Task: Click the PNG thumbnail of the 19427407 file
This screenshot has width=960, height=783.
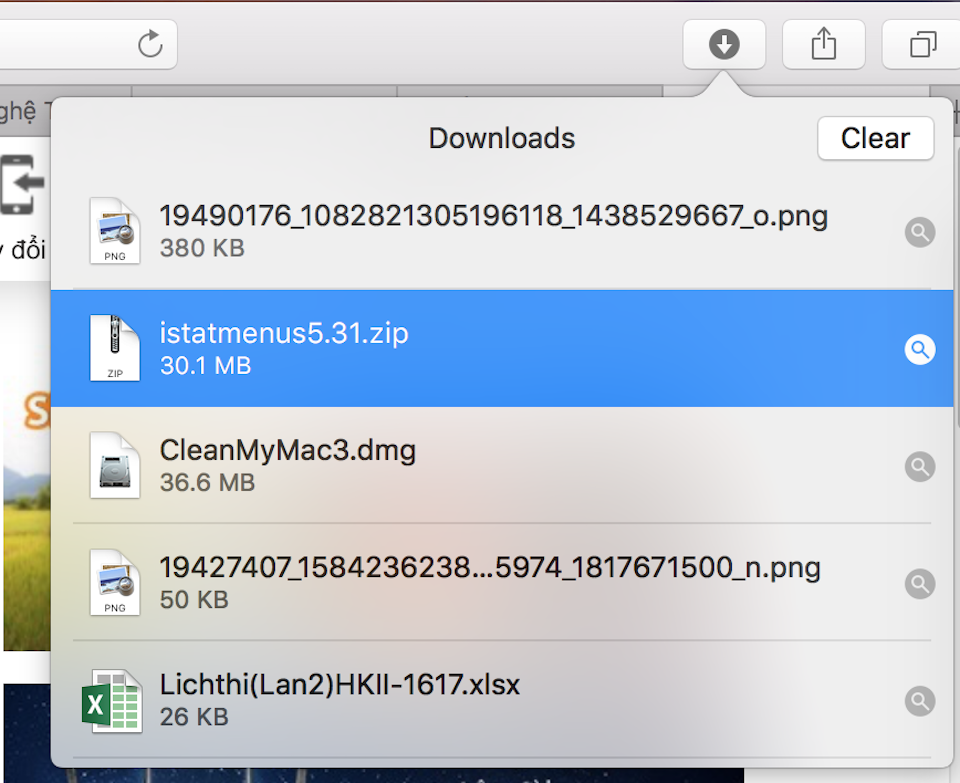Action: [x=114, y=583]
